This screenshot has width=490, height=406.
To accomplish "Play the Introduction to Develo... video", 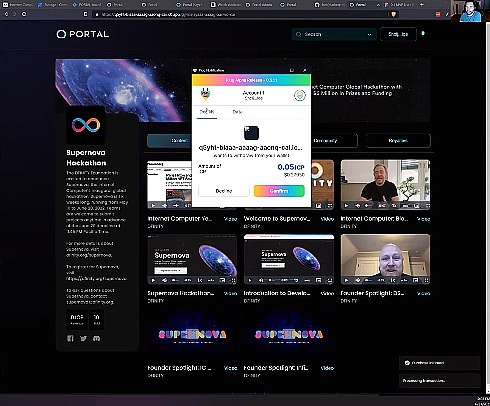I will click(x=250, y=280).
